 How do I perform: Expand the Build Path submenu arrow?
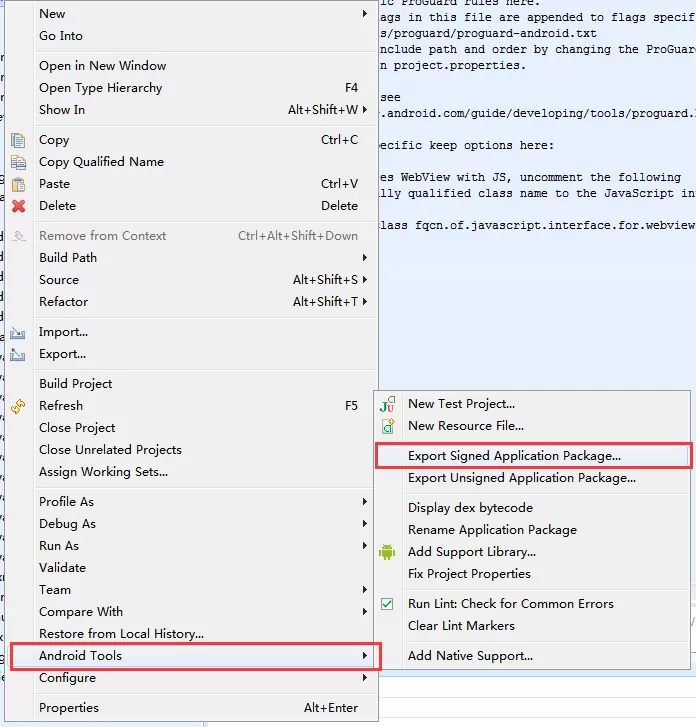365,258
